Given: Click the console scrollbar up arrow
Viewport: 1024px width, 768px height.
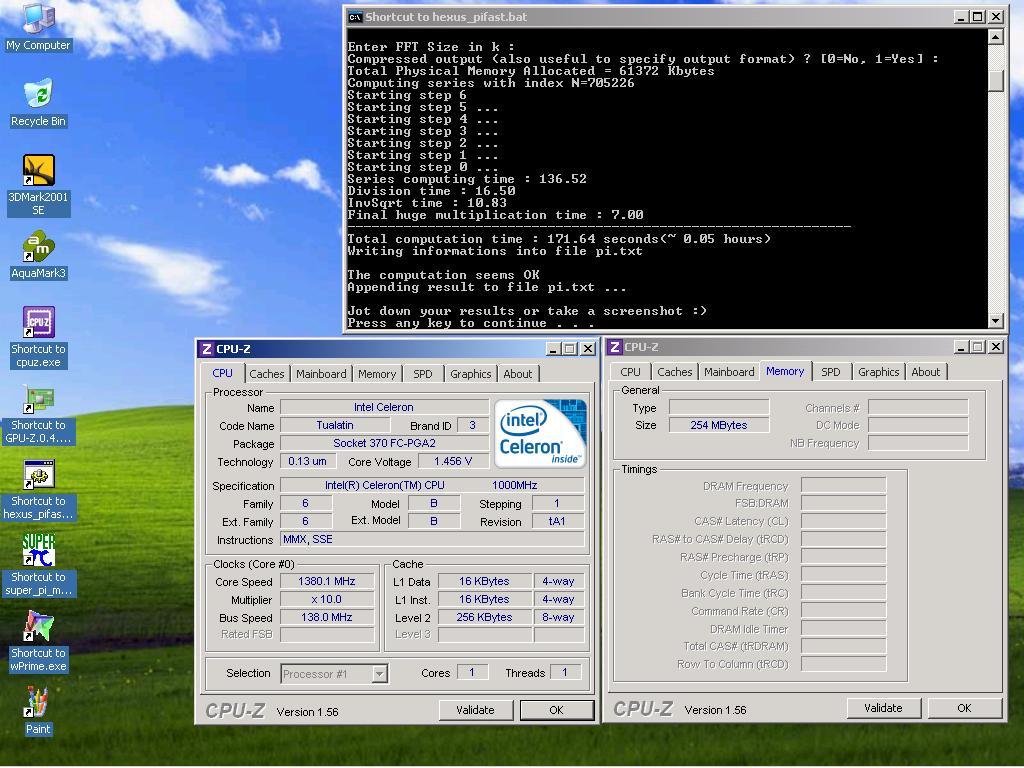Looking at the screenshot, I should click(995, 37).
